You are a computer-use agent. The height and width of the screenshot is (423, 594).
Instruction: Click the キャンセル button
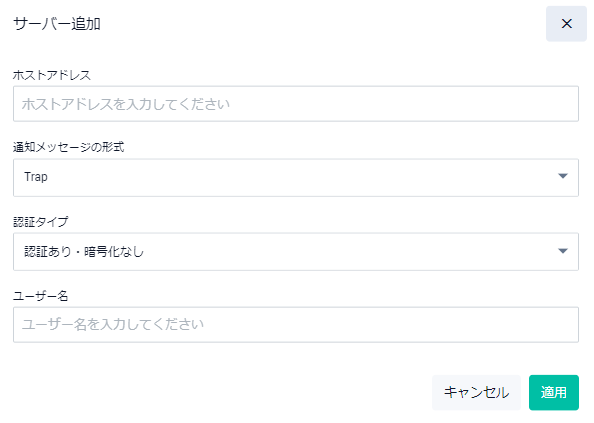[476, 393]
